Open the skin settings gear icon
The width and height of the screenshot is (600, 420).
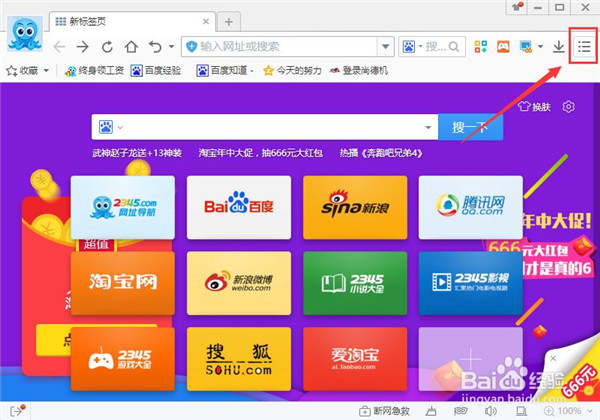tap(569, 107)
